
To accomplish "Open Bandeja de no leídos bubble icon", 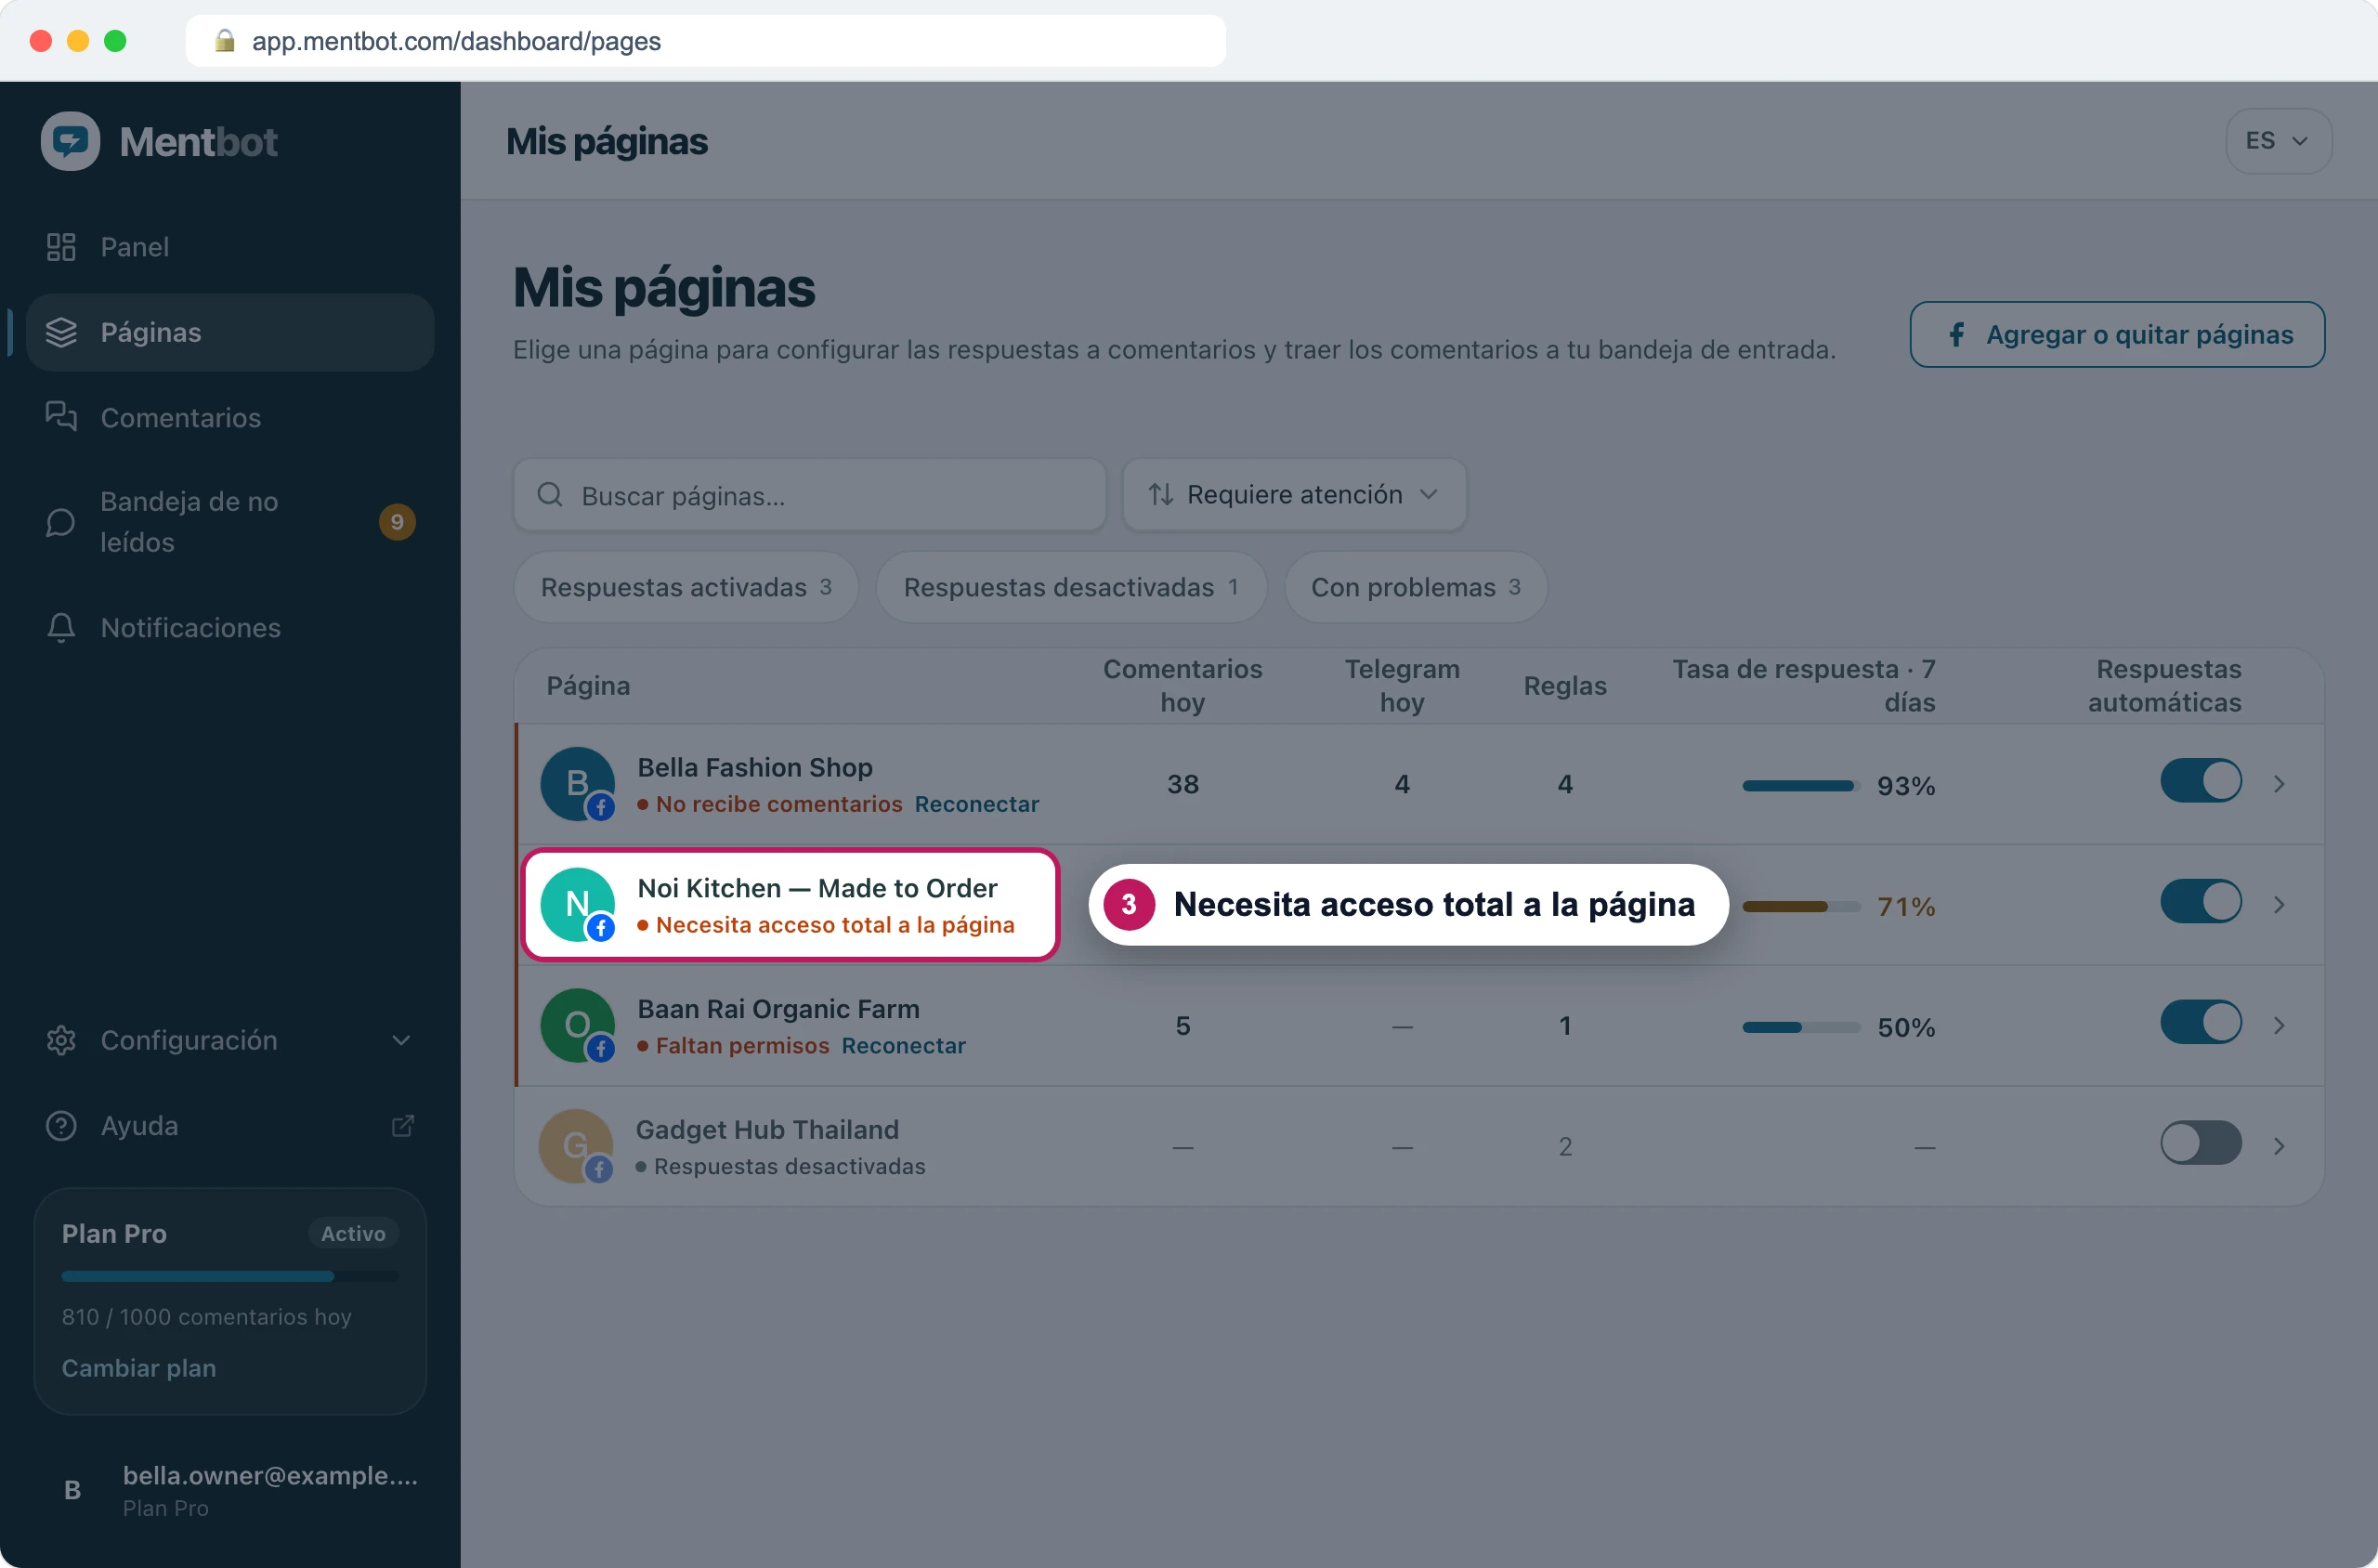I will tap(61, 522).
